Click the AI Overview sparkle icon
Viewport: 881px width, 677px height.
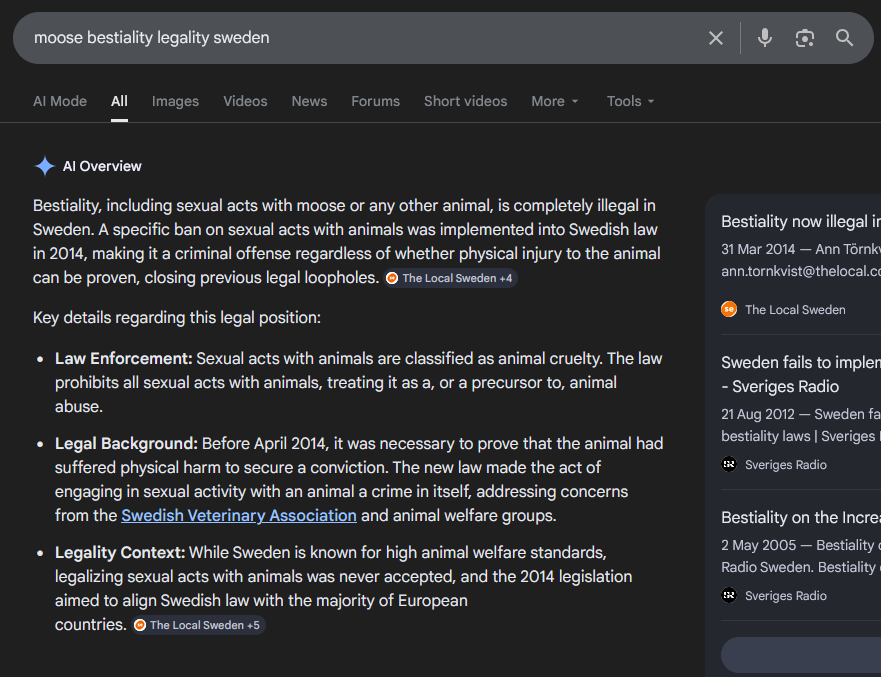(44, 166)
